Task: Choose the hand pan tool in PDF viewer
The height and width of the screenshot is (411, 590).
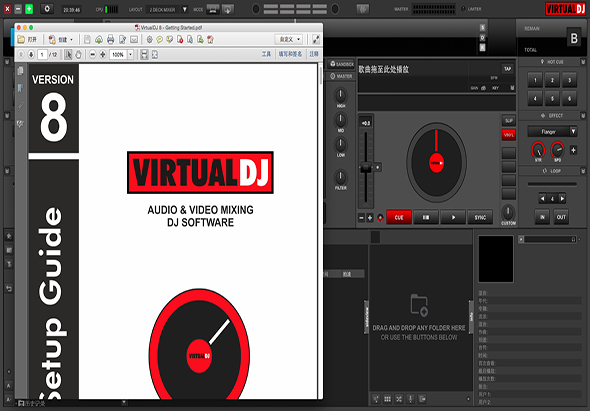Action: [78, 55]
